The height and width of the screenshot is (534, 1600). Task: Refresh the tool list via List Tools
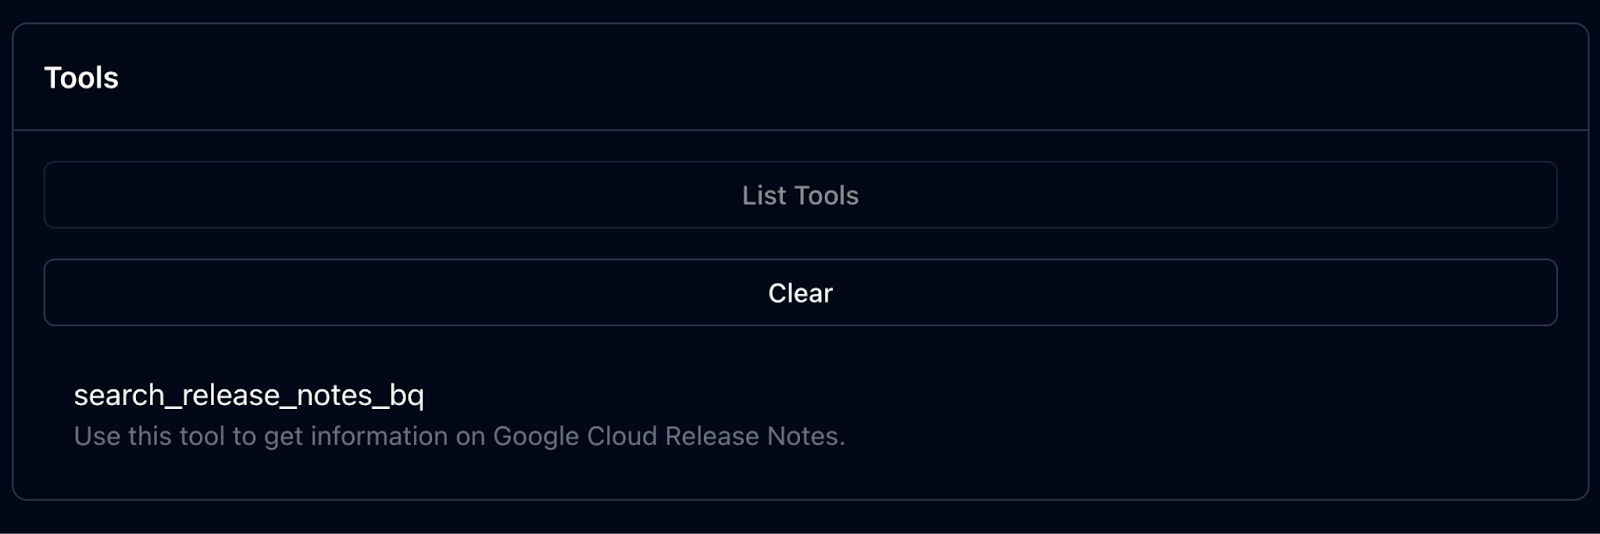(x=800, y=195)
